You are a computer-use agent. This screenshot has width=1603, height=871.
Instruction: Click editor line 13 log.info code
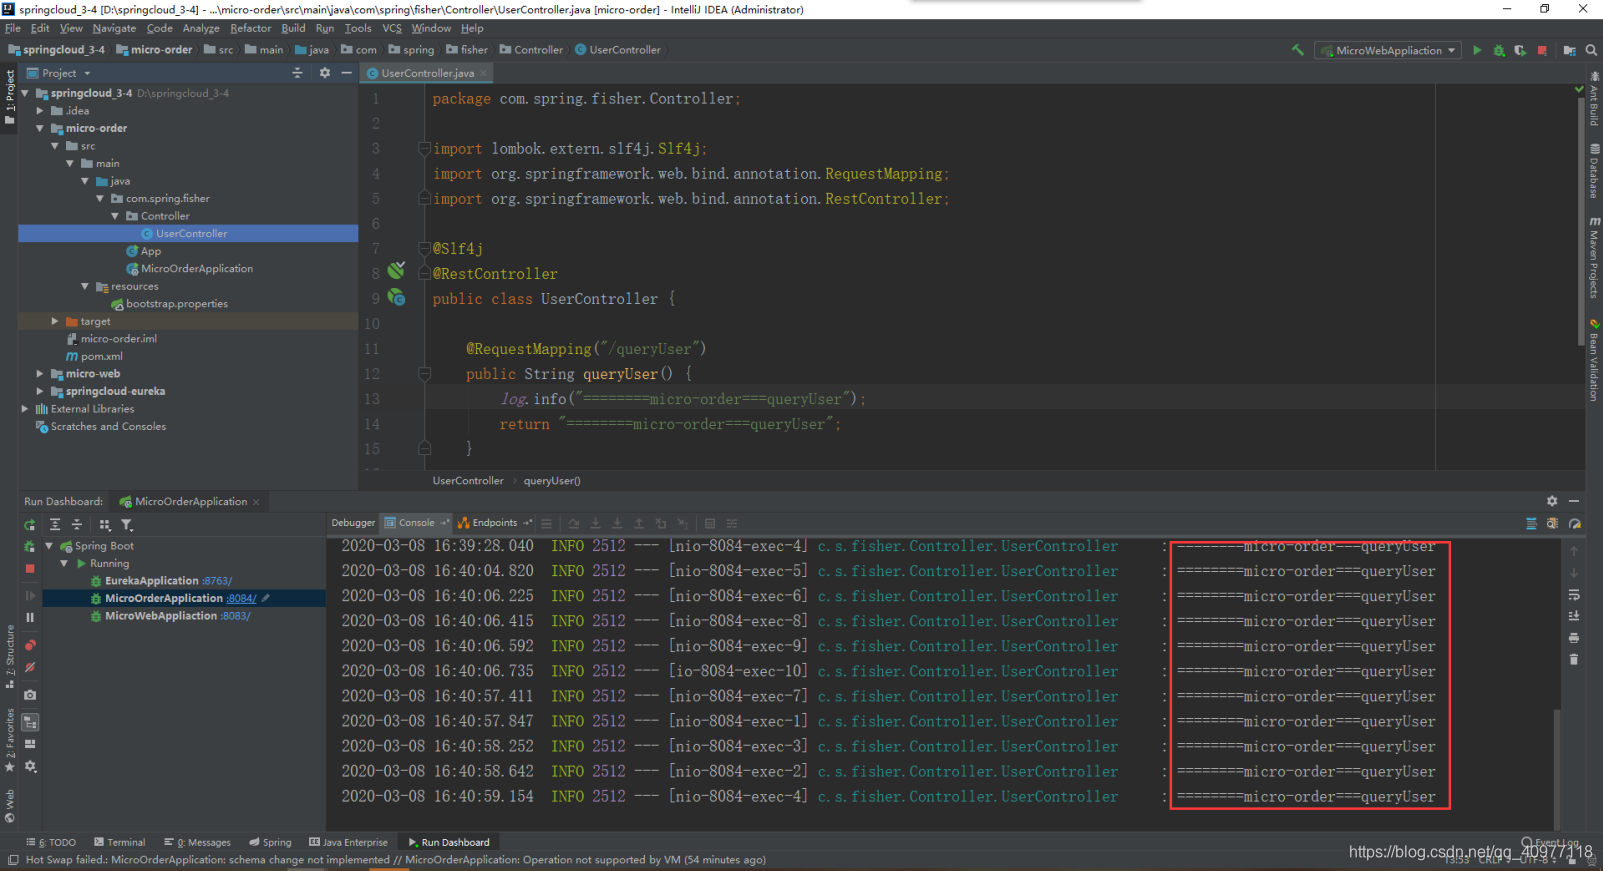point(682,399)
